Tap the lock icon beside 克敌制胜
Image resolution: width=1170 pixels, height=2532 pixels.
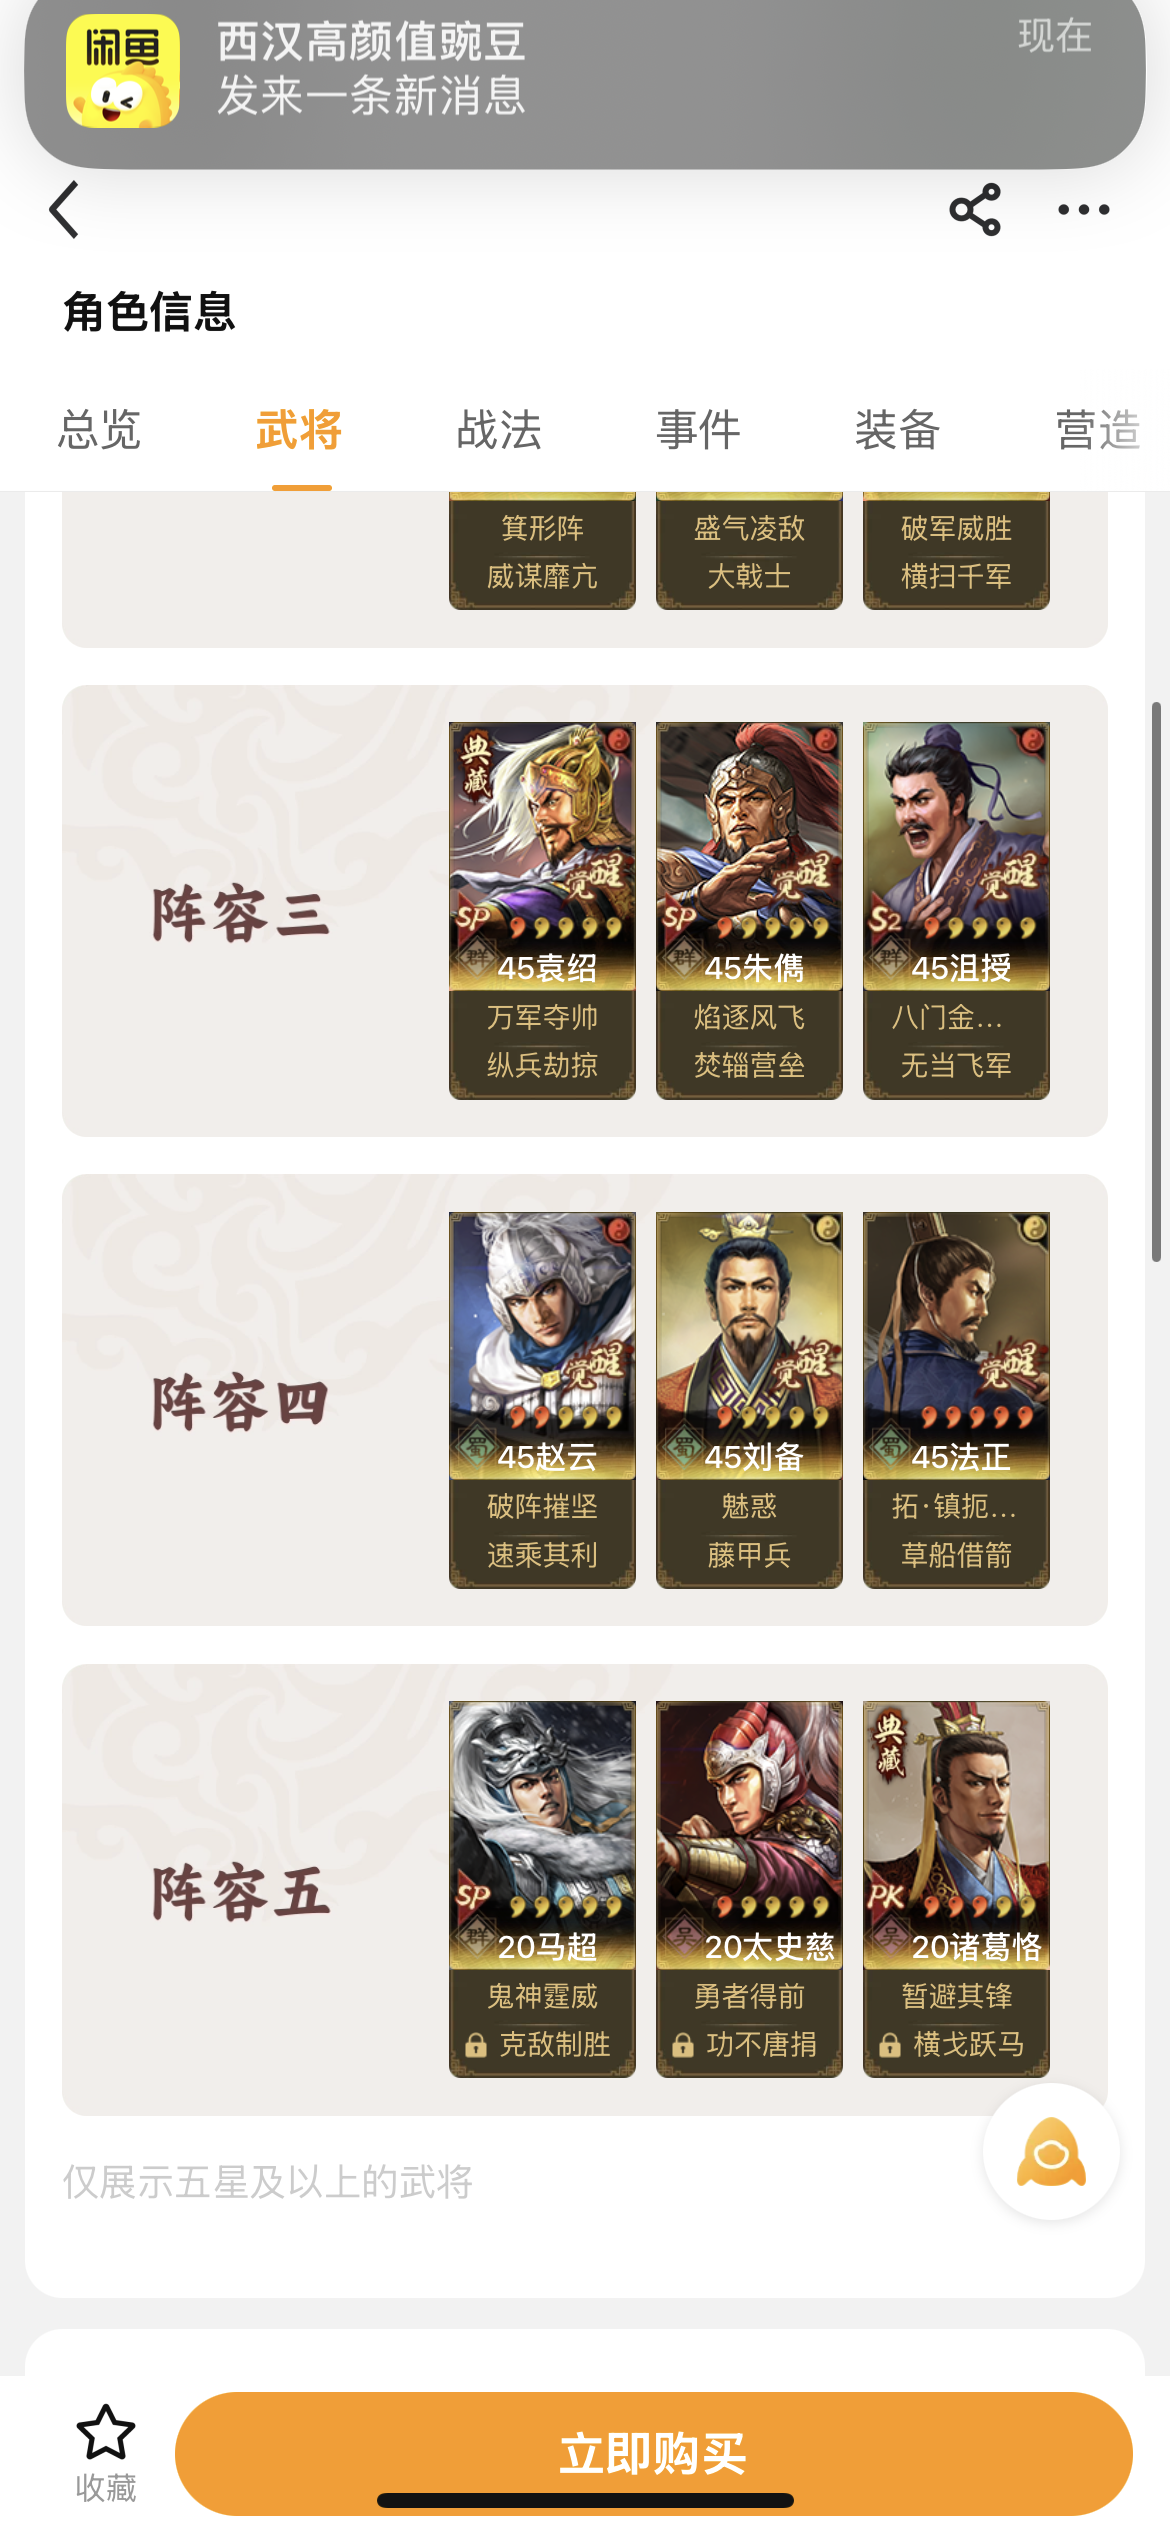[x=476, y=2045]
